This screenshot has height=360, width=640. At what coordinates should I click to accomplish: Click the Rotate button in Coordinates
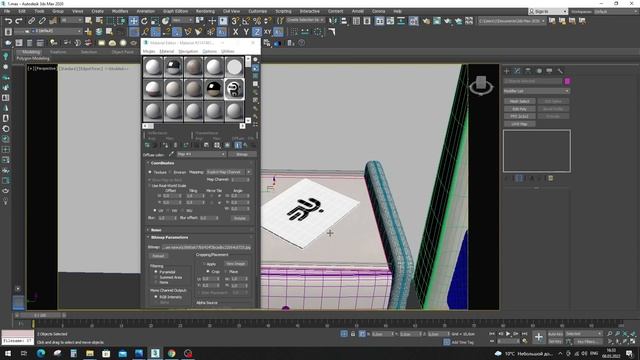(x=240, y=218)
